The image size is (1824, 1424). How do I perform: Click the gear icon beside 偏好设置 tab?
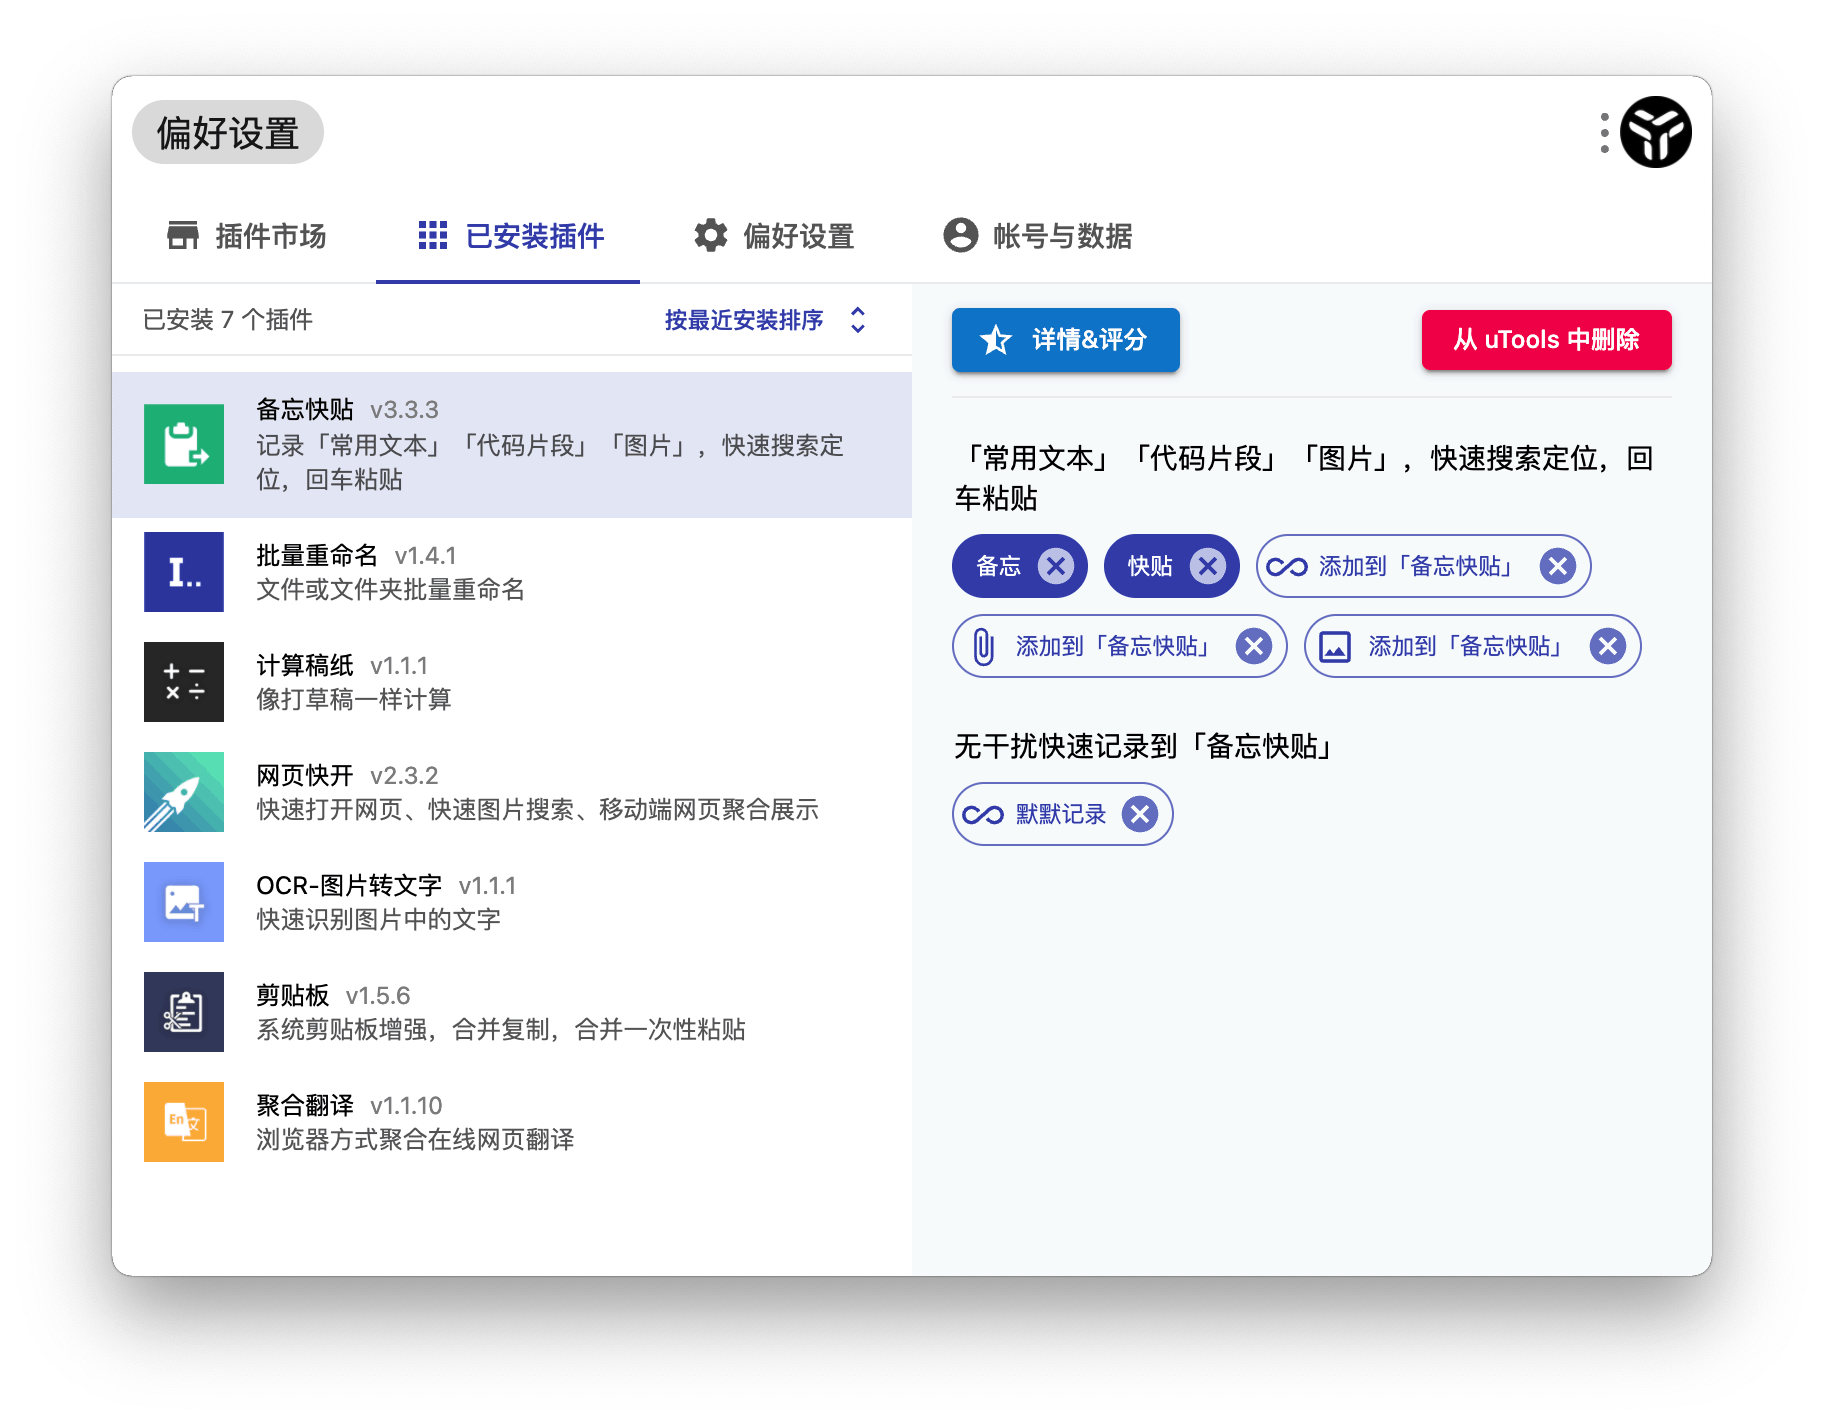pyautogui.click(x=710, y=236)
